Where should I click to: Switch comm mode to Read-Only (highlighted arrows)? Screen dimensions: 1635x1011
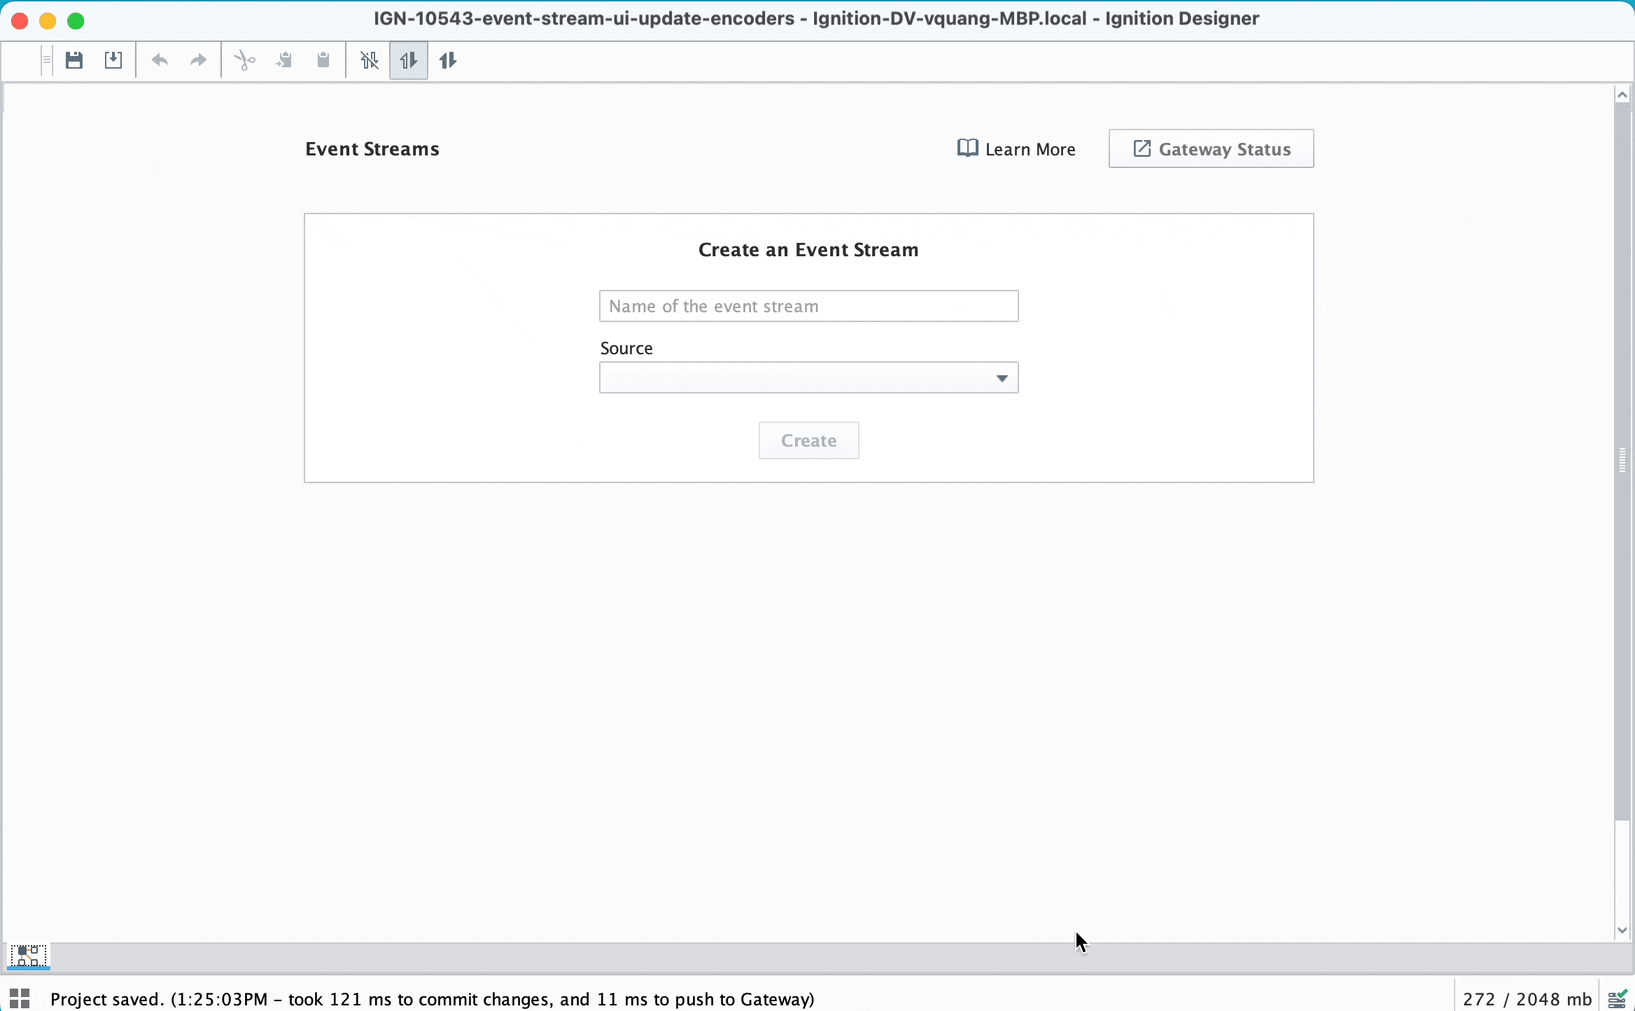408,60
